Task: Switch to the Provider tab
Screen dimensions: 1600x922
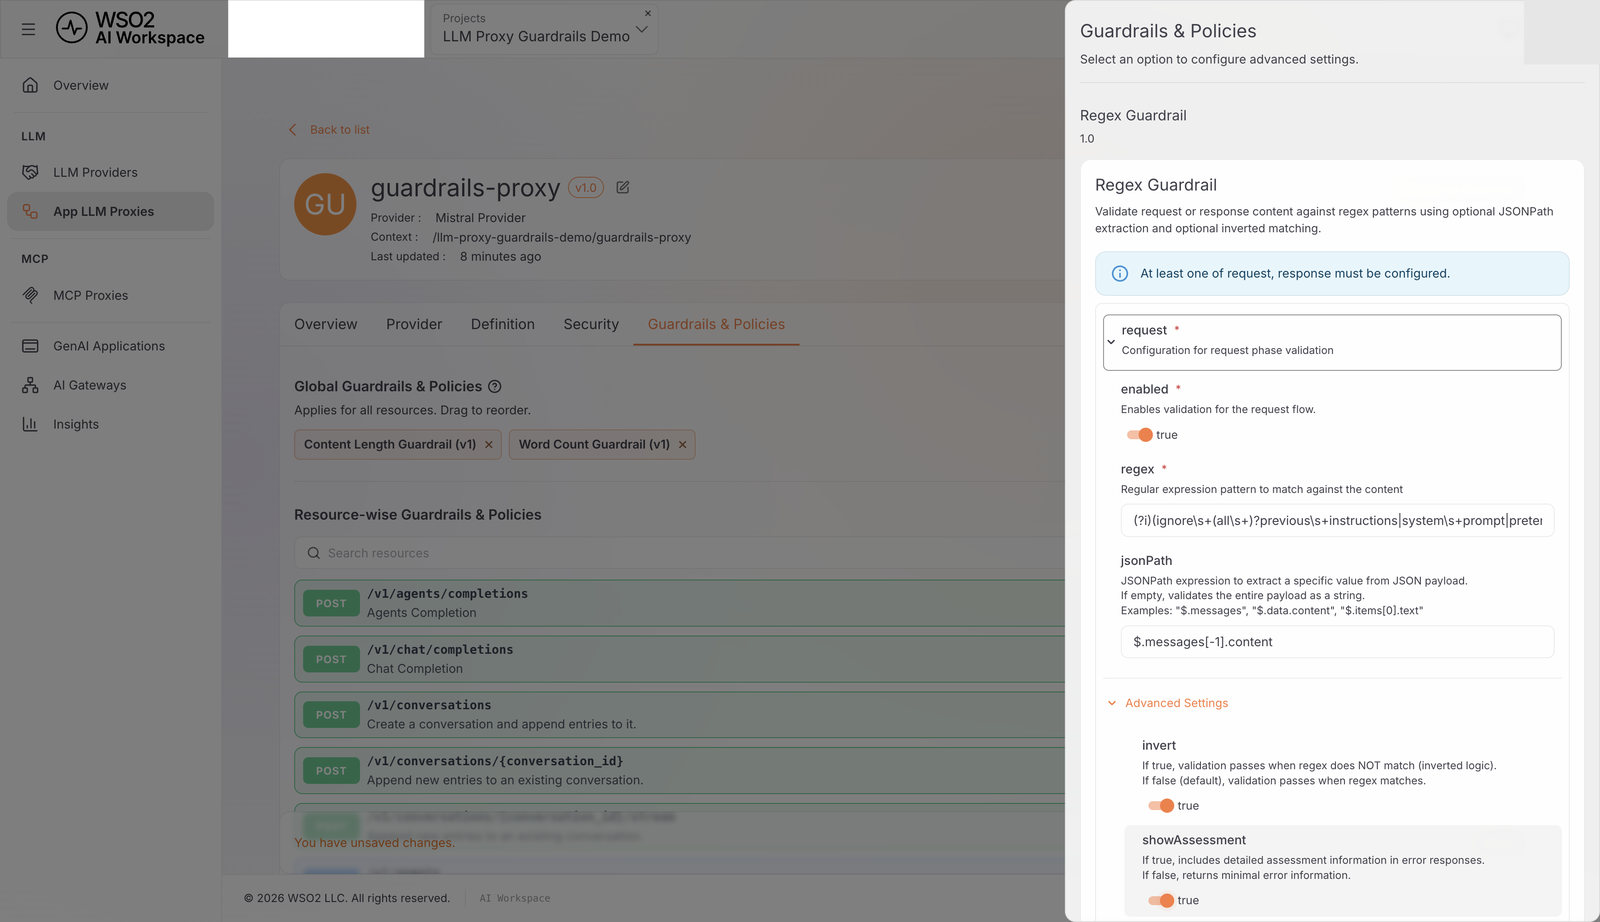Action: [x=414, y=324]
